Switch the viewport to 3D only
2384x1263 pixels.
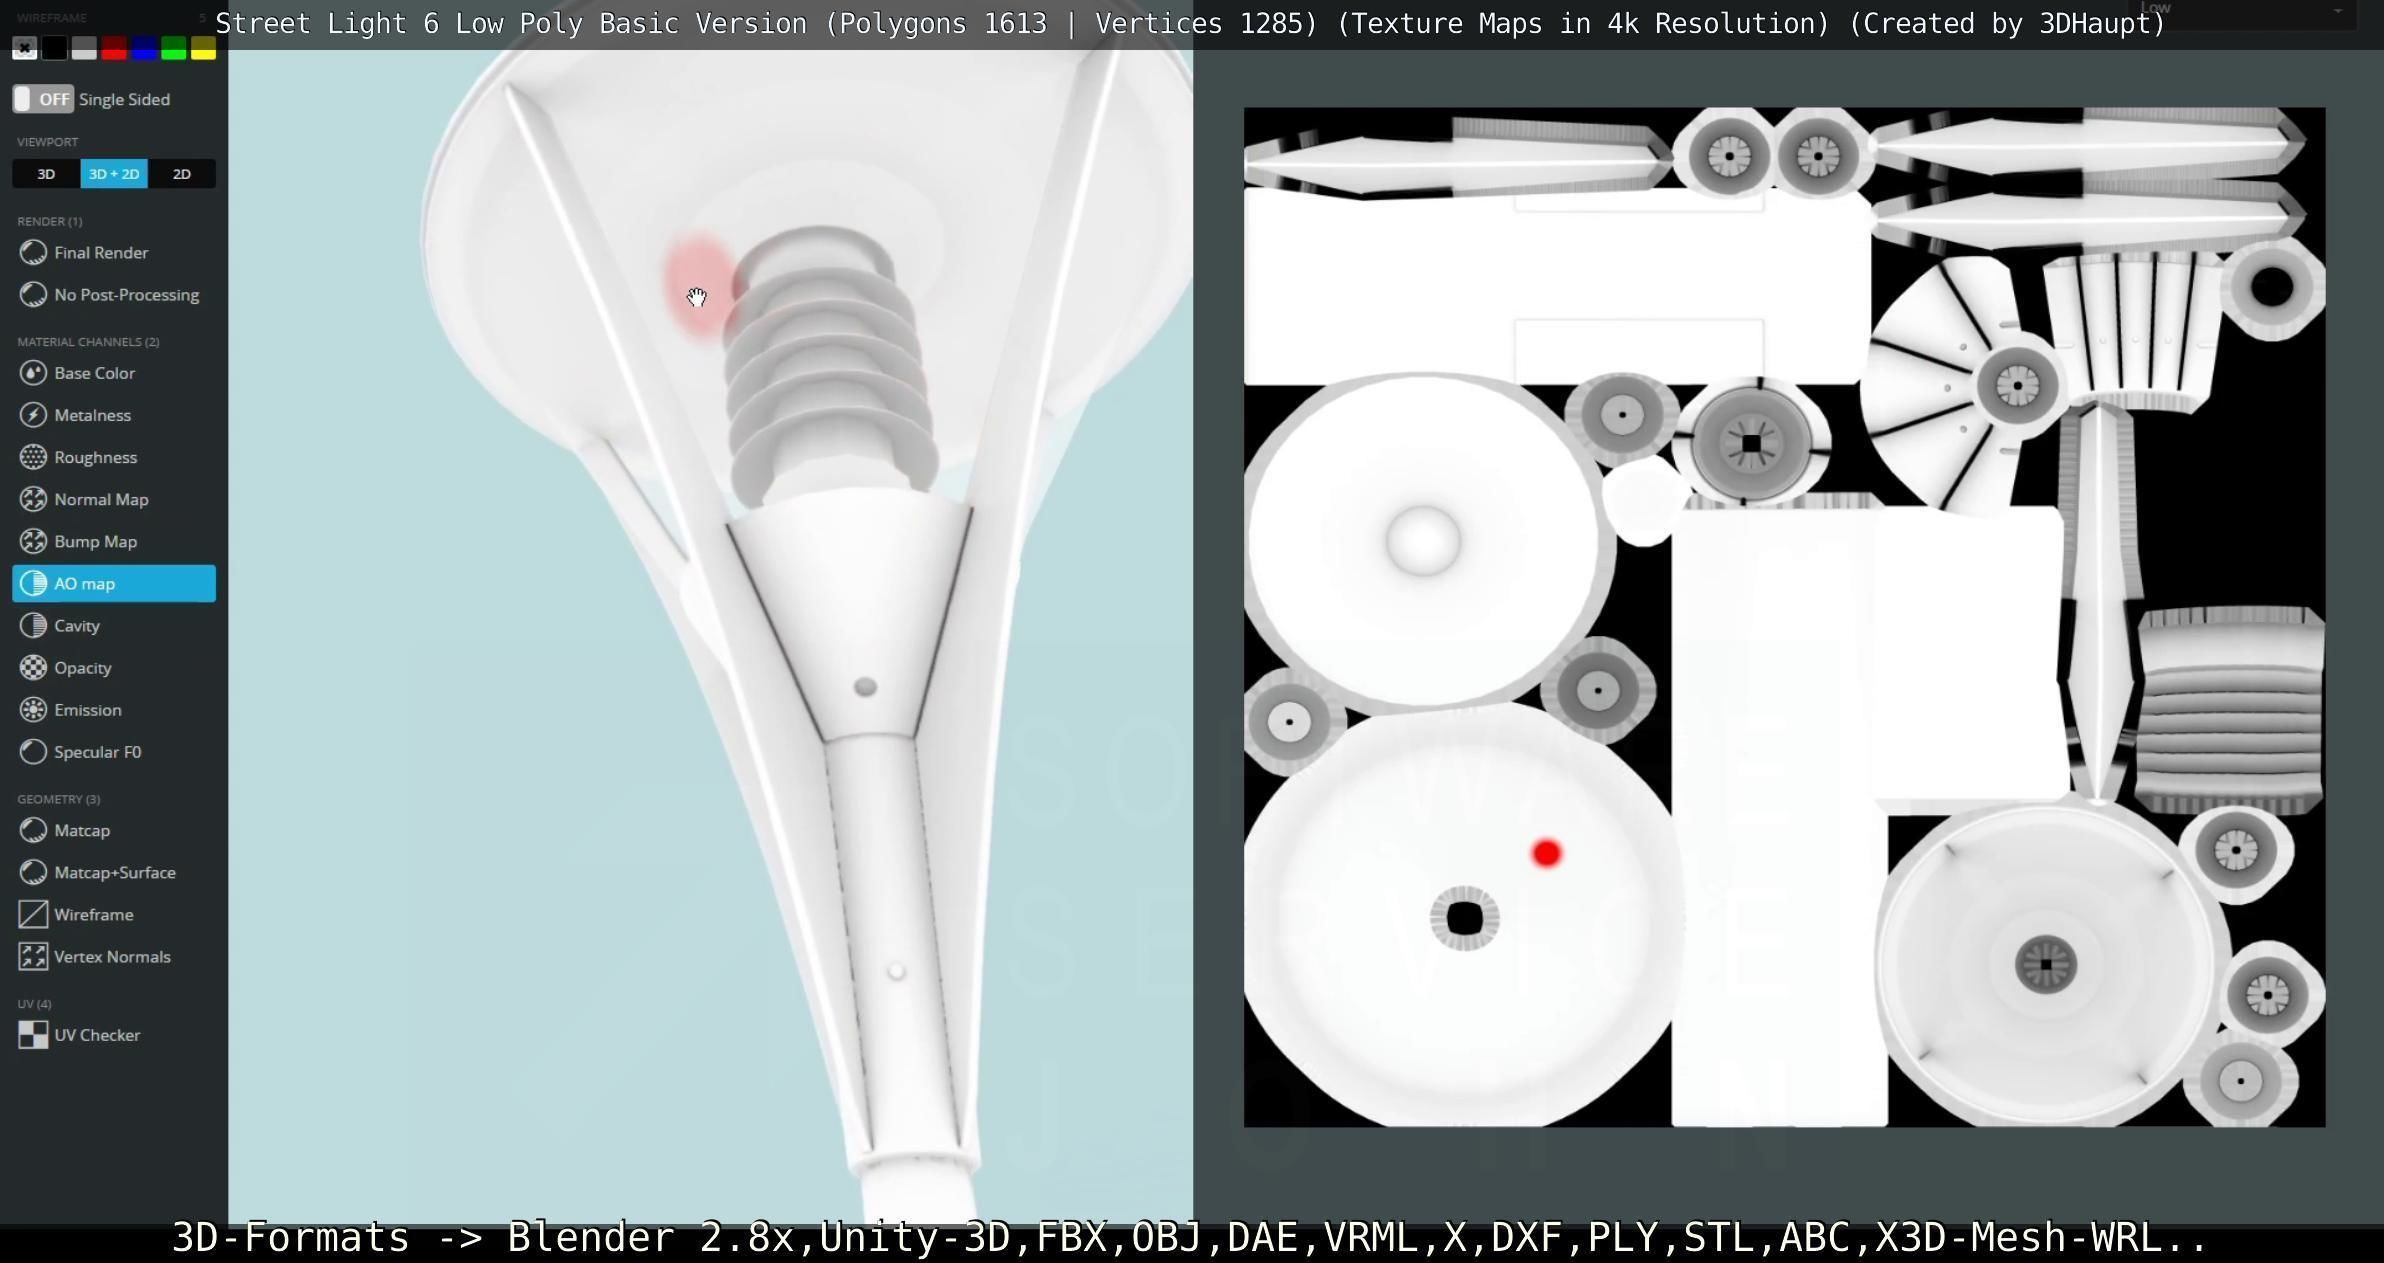46,174
